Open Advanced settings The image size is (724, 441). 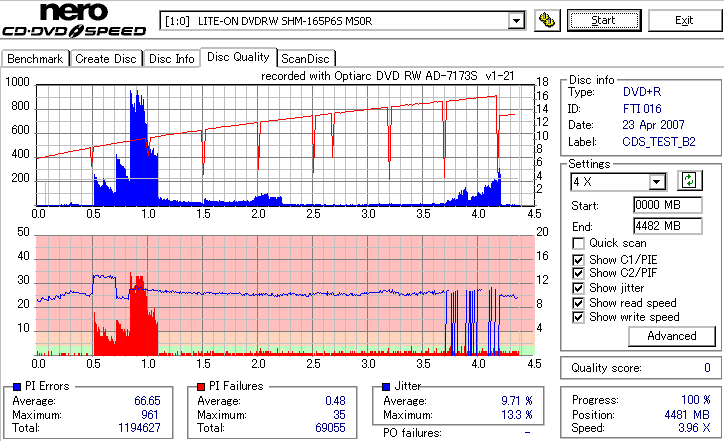(671, 336)
